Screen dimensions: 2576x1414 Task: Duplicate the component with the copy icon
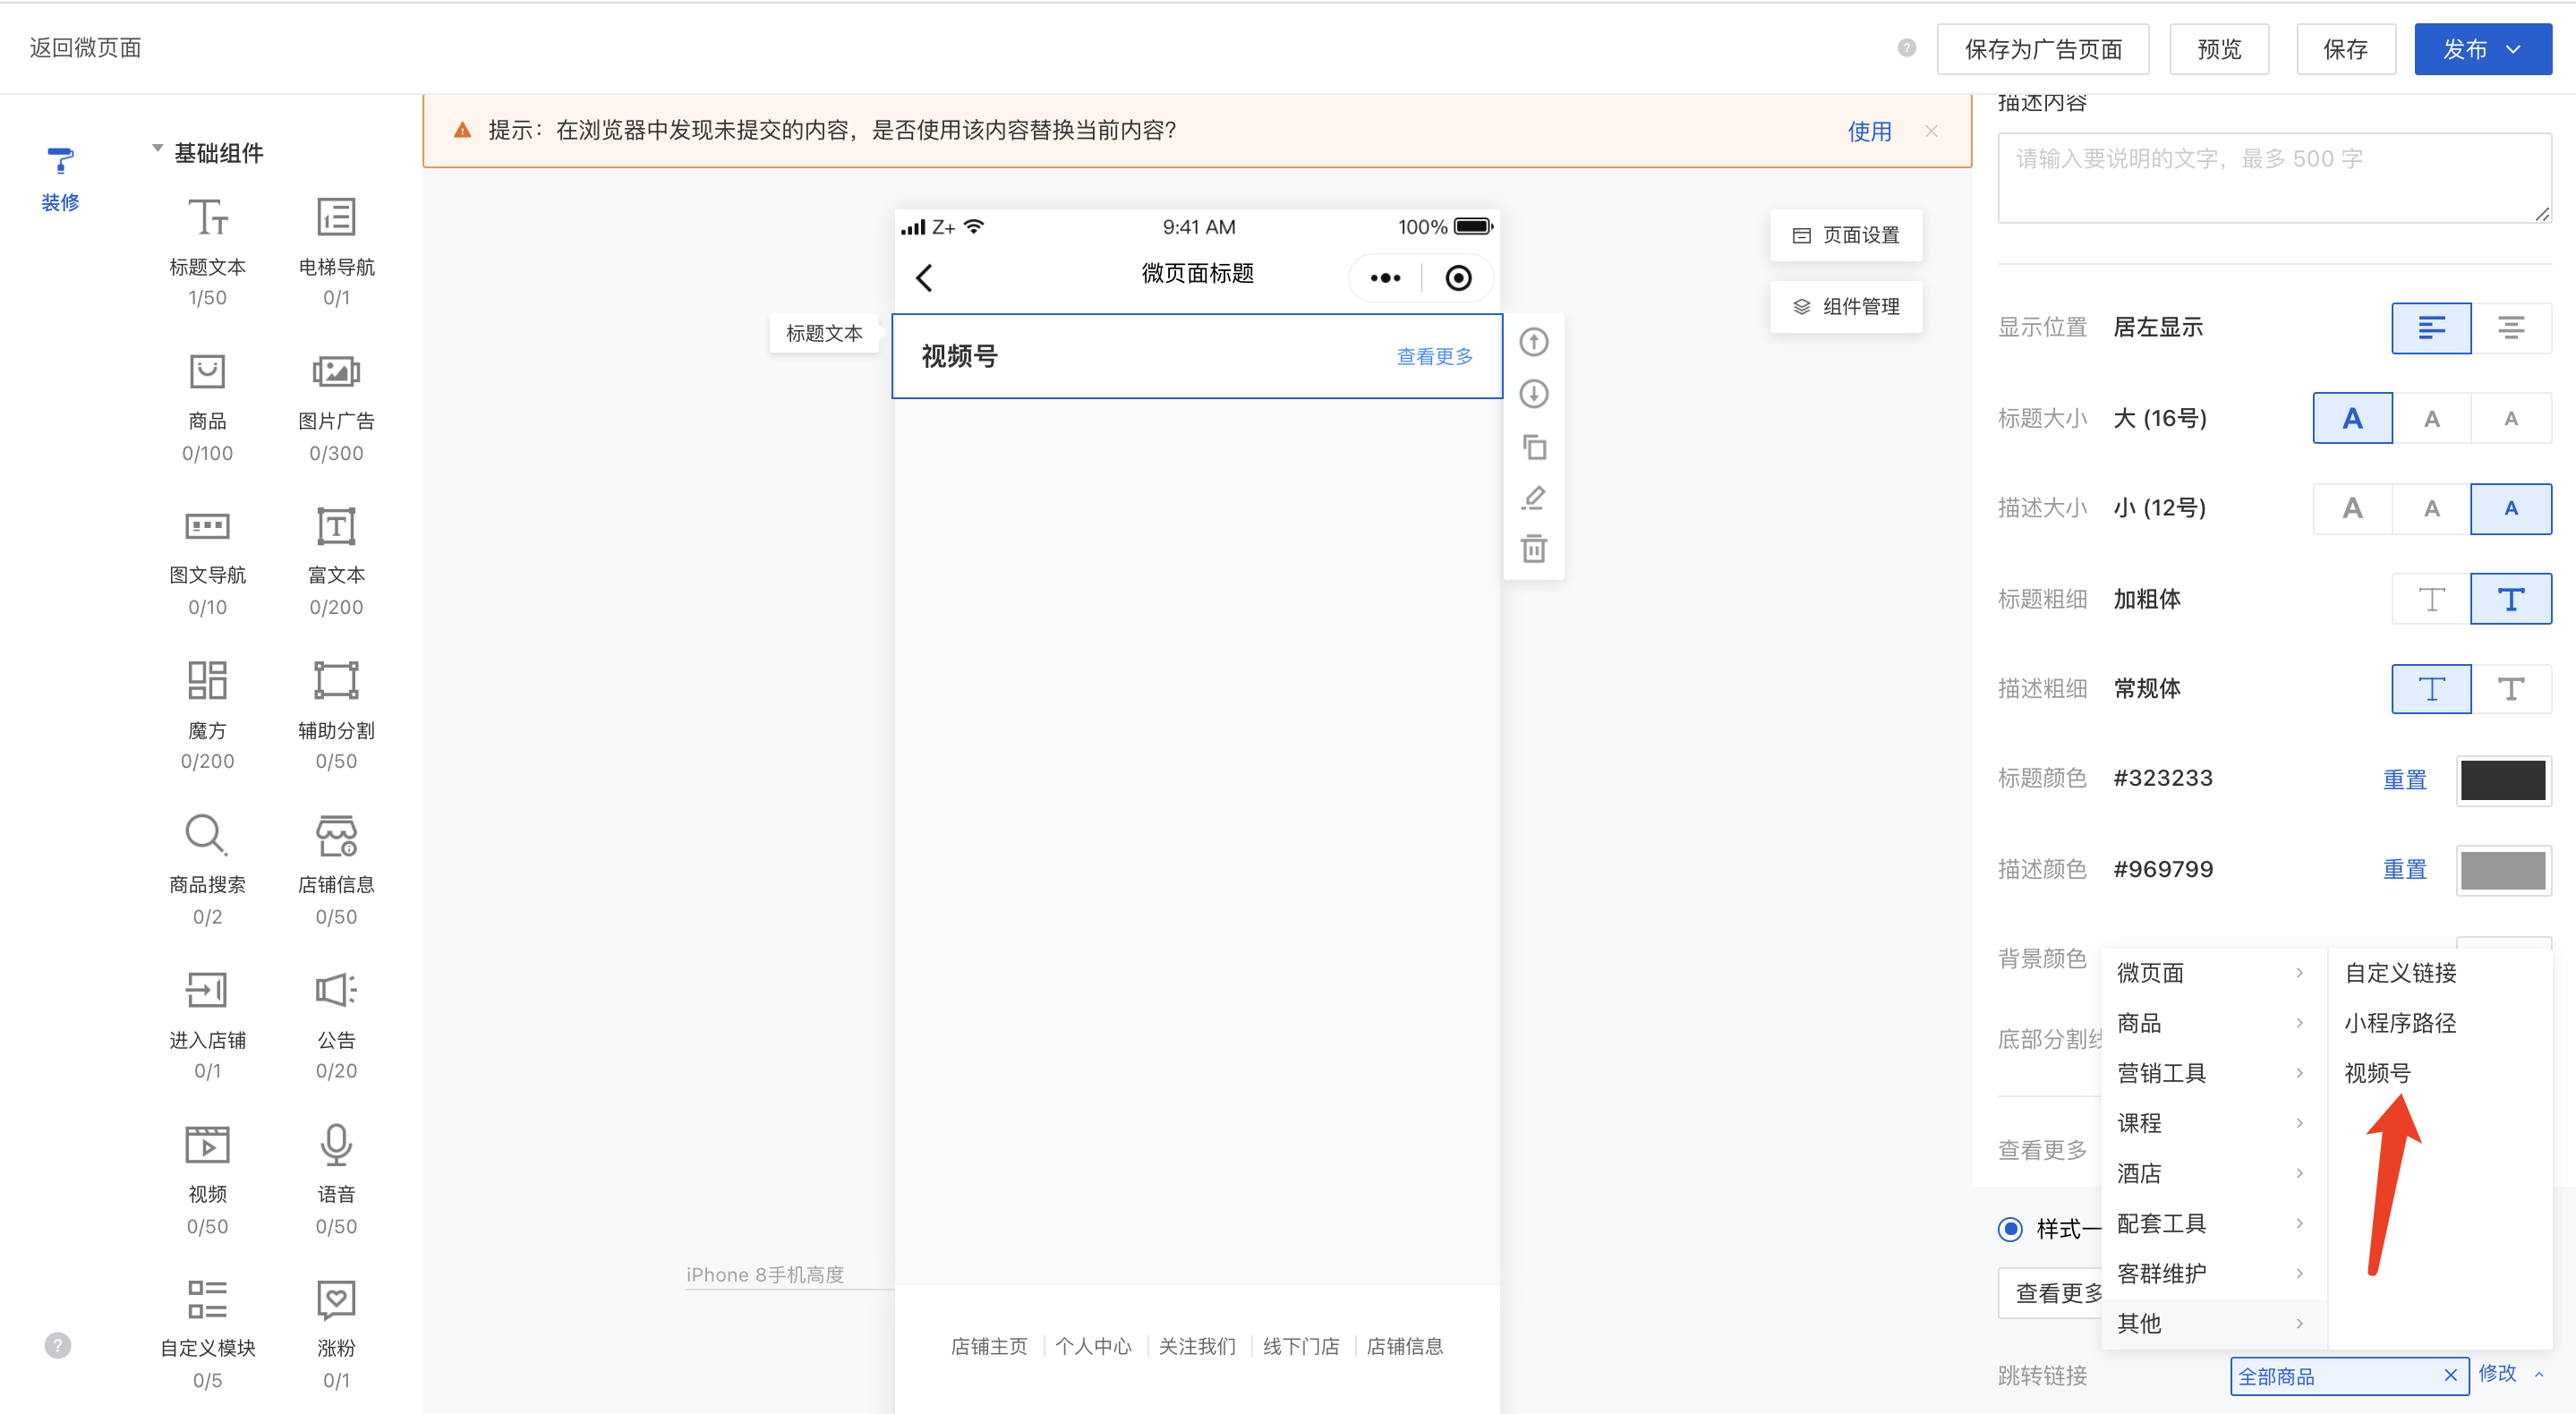coord(1533,446)
